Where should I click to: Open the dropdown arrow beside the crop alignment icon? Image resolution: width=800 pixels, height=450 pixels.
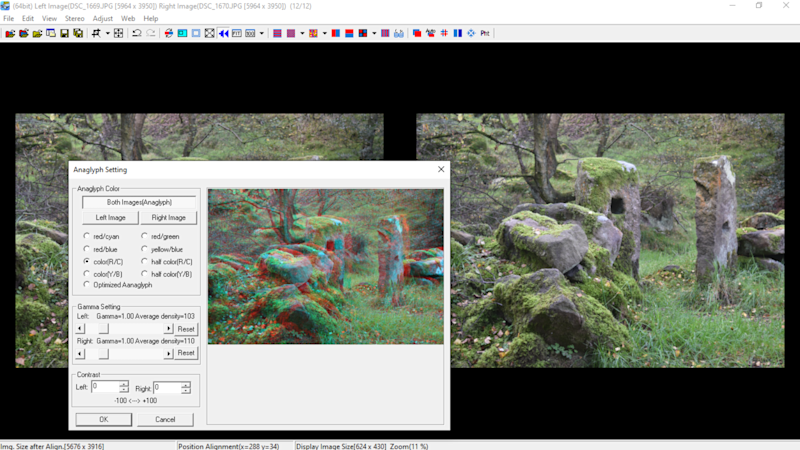pyautogui.click(x=108, y=33)
